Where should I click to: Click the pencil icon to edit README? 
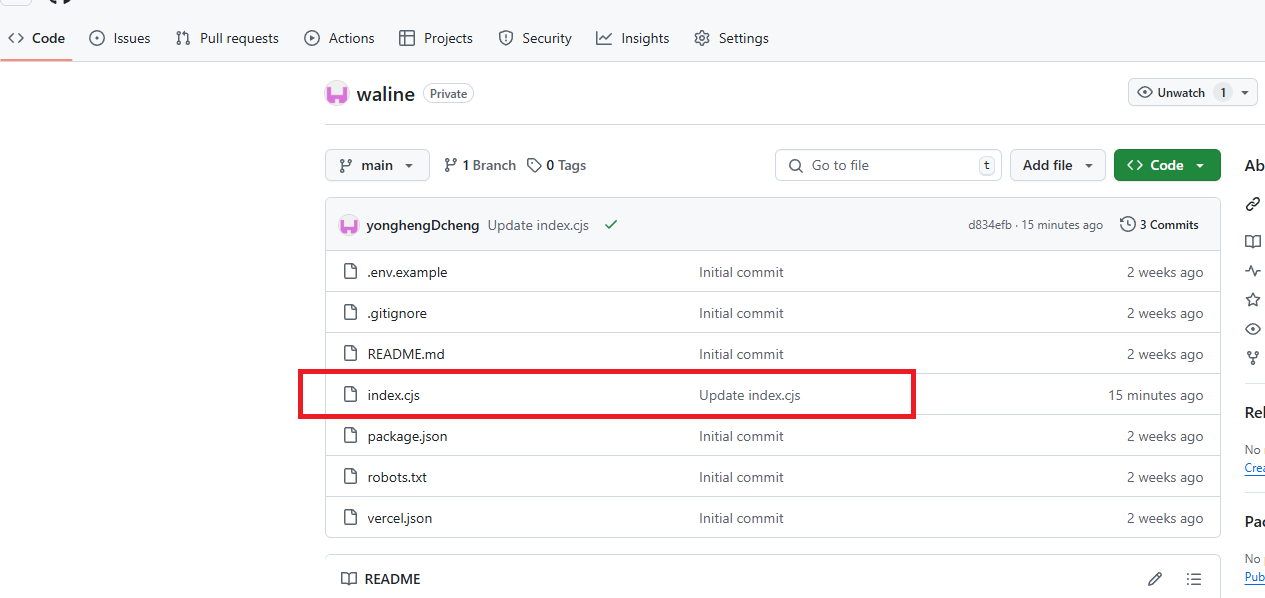coord(1155,579)
